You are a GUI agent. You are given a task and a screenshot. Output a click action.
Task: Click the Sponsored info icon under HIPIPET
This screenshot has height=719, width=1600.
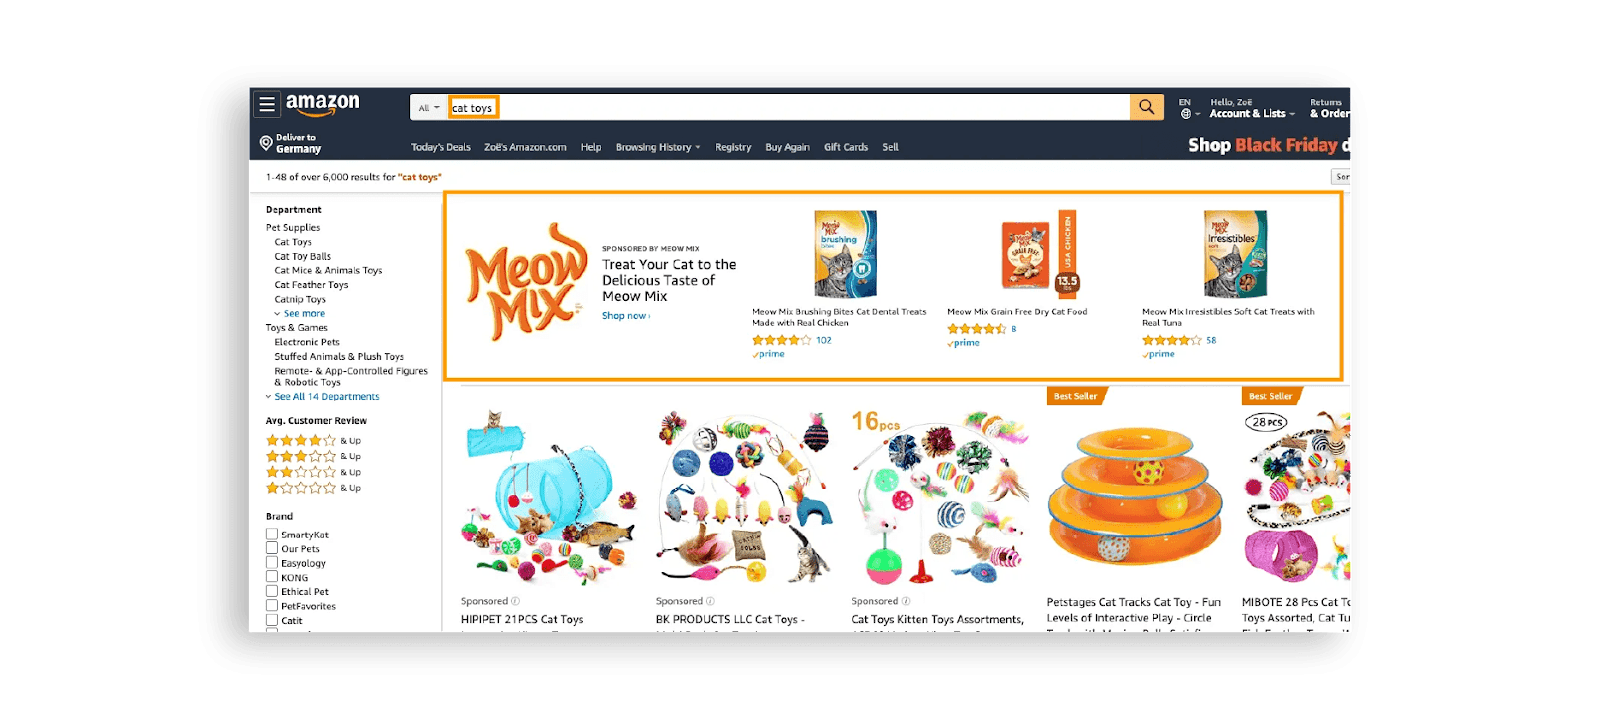click(x=515, y=601)
